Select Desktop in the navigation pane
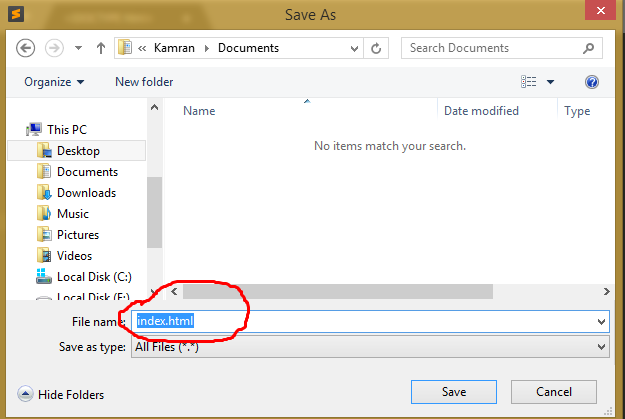The height and width of the screenshot is (419, 625). coord(78,151)
